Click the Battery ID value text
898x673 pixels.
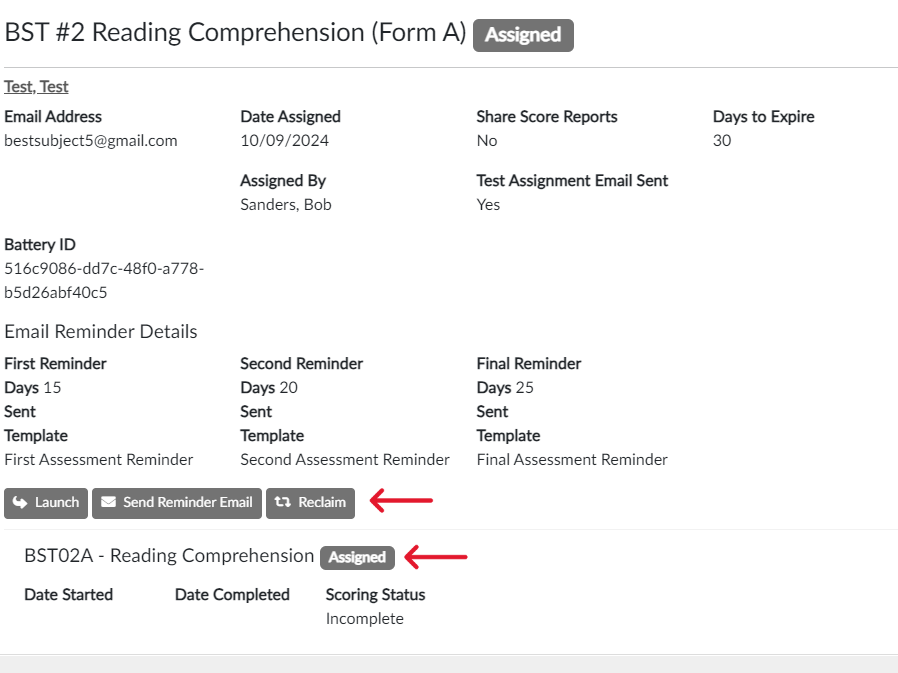coord(104,281)
